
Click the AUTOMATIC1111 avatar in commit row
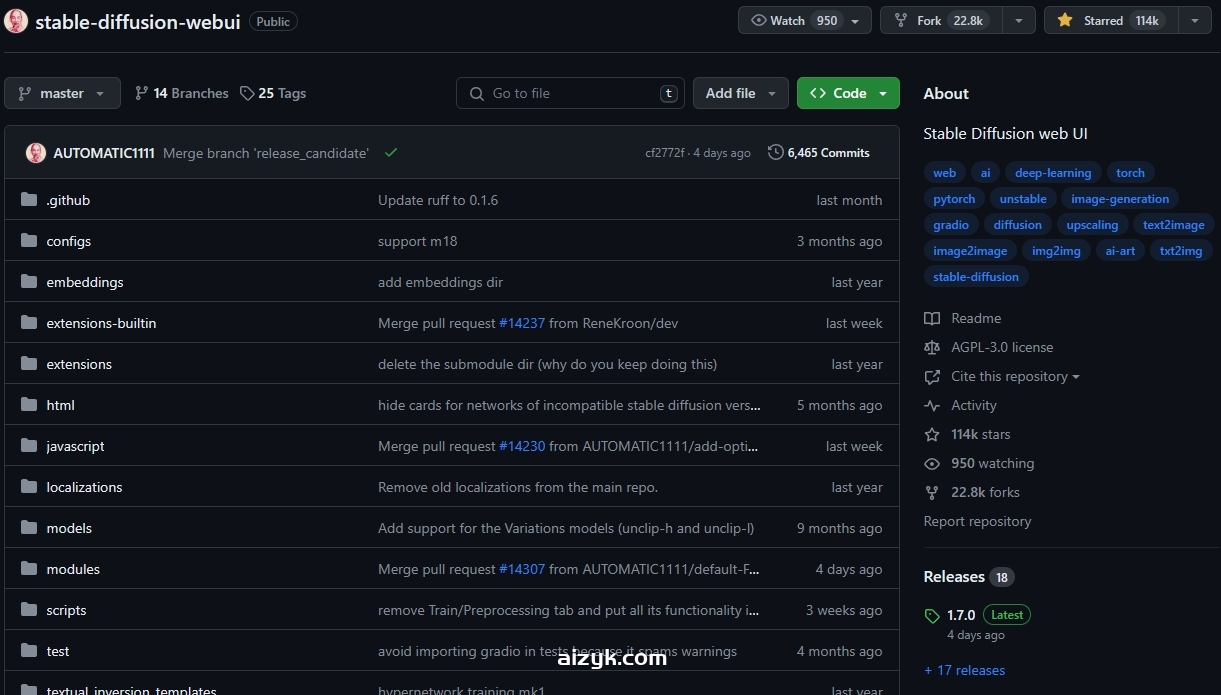(x=36, y=153)
